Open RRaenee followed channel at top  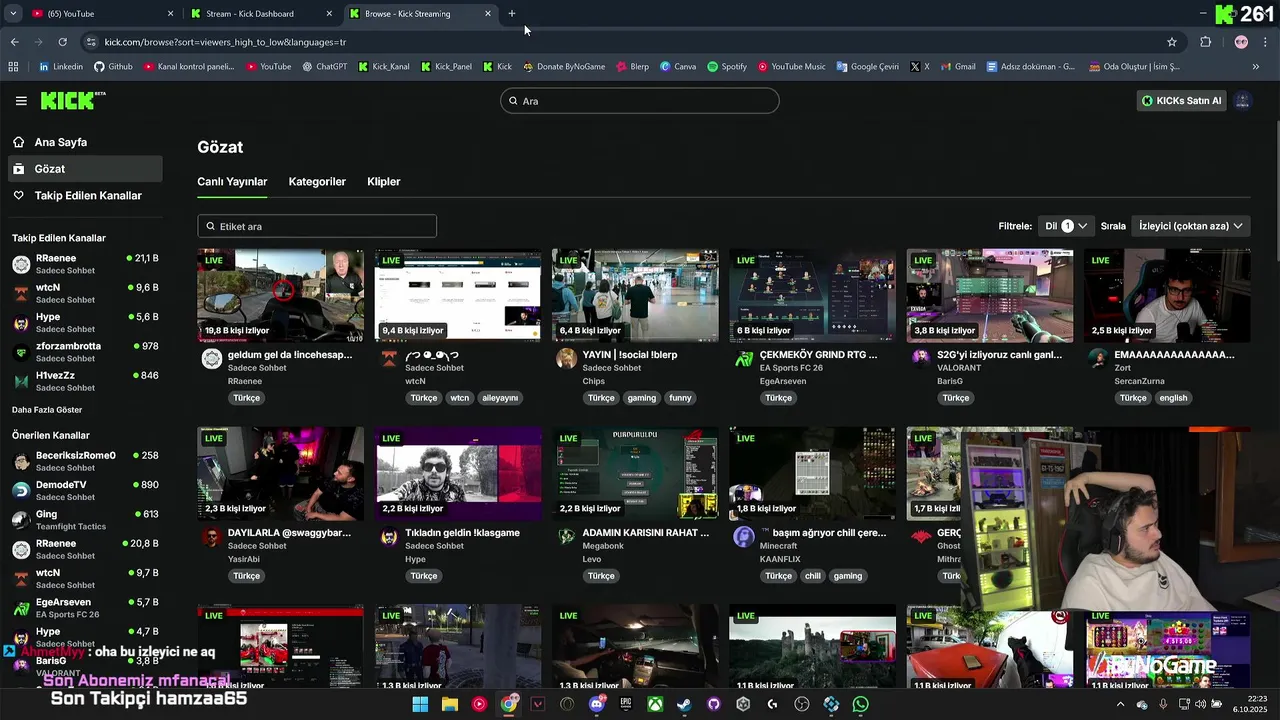(85, 264)
